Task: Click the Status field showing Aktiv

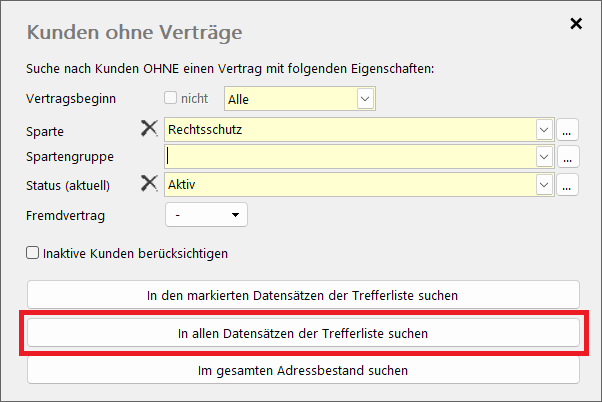Action: (350, 184)
